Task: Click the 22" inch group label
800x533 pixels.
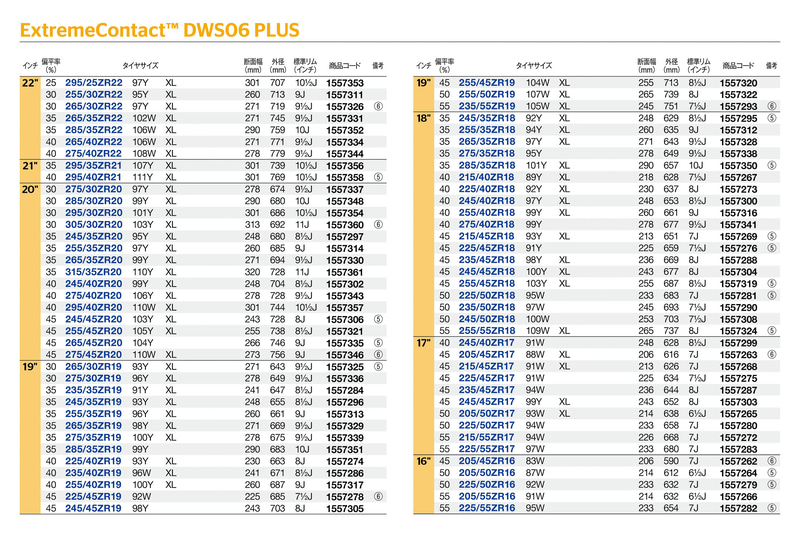Action: (x=30, y=83)
